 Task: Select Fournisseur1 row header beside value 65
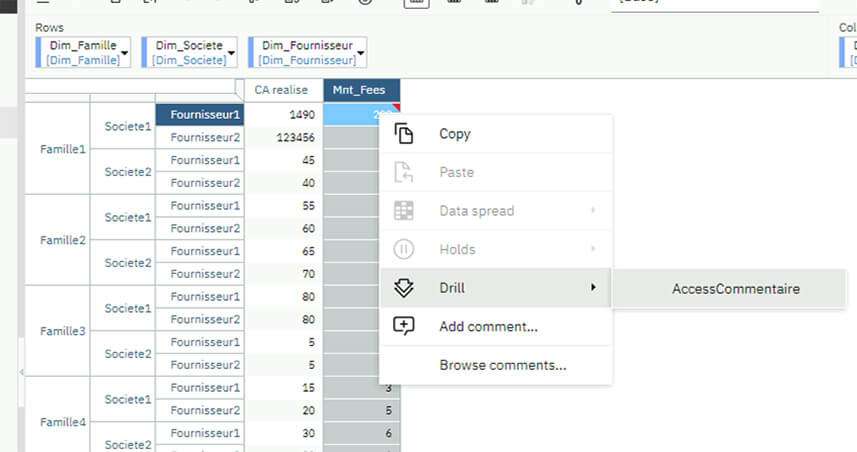click(200, 251)
